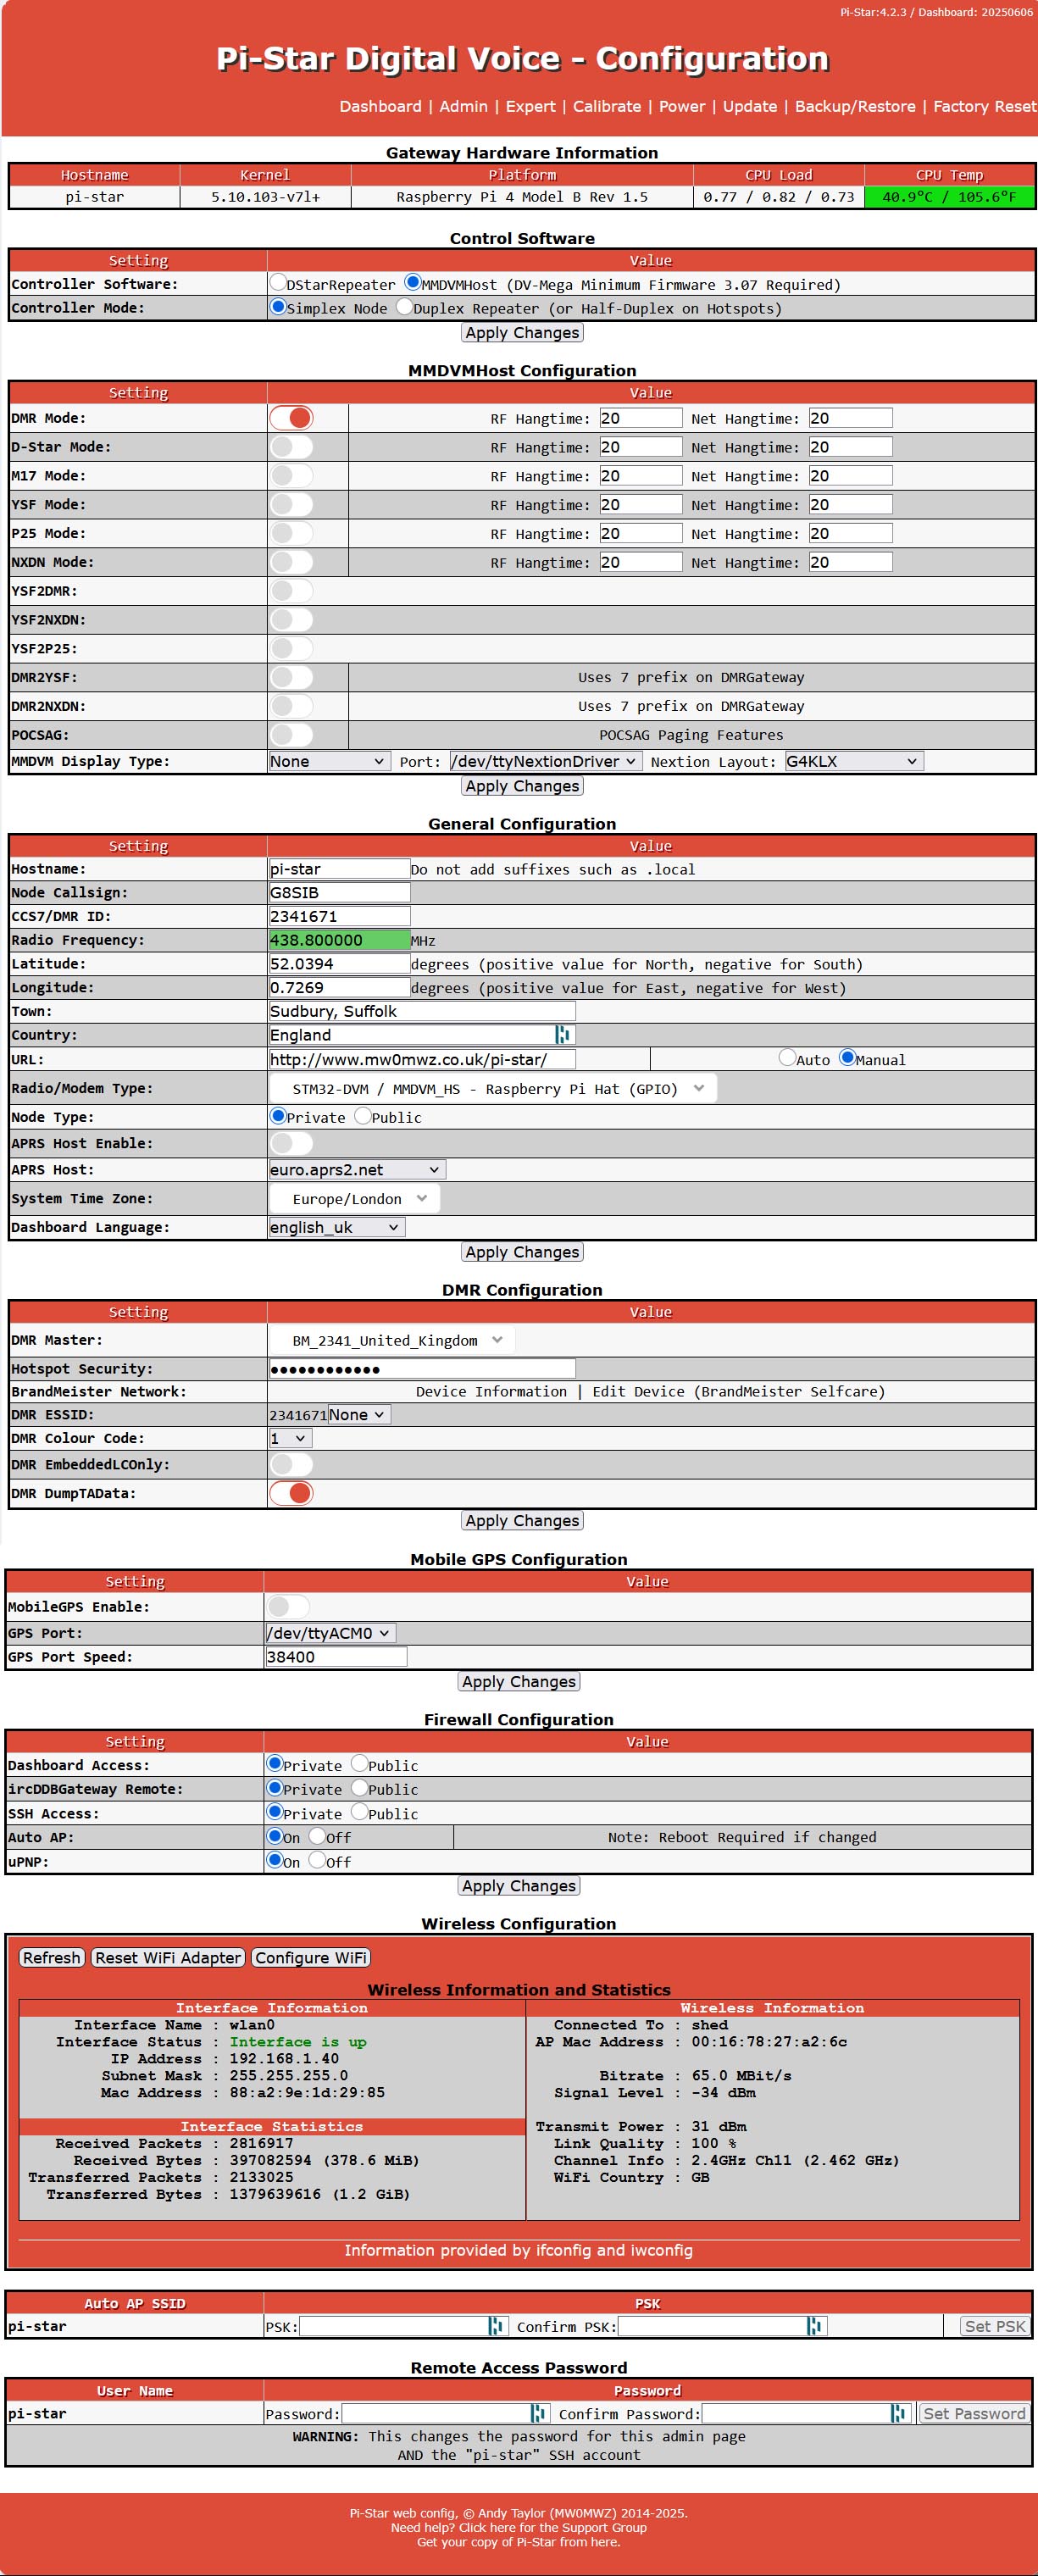Image resolution: width=1038 pixels, height=2576 pixels.
Task: Open Update page
Action: point(749,106)
